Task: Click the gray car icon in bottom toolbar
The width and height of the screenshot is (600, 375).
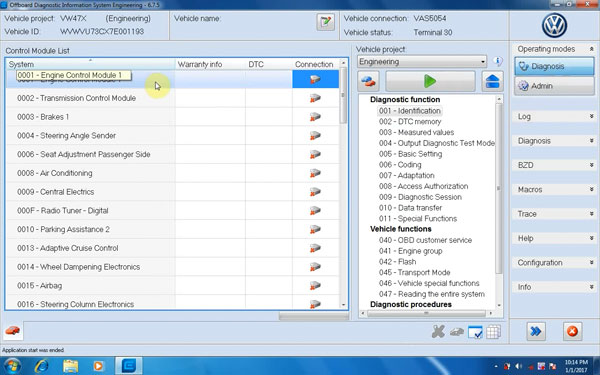Action: pyautogui.click(x=457, y=332)
